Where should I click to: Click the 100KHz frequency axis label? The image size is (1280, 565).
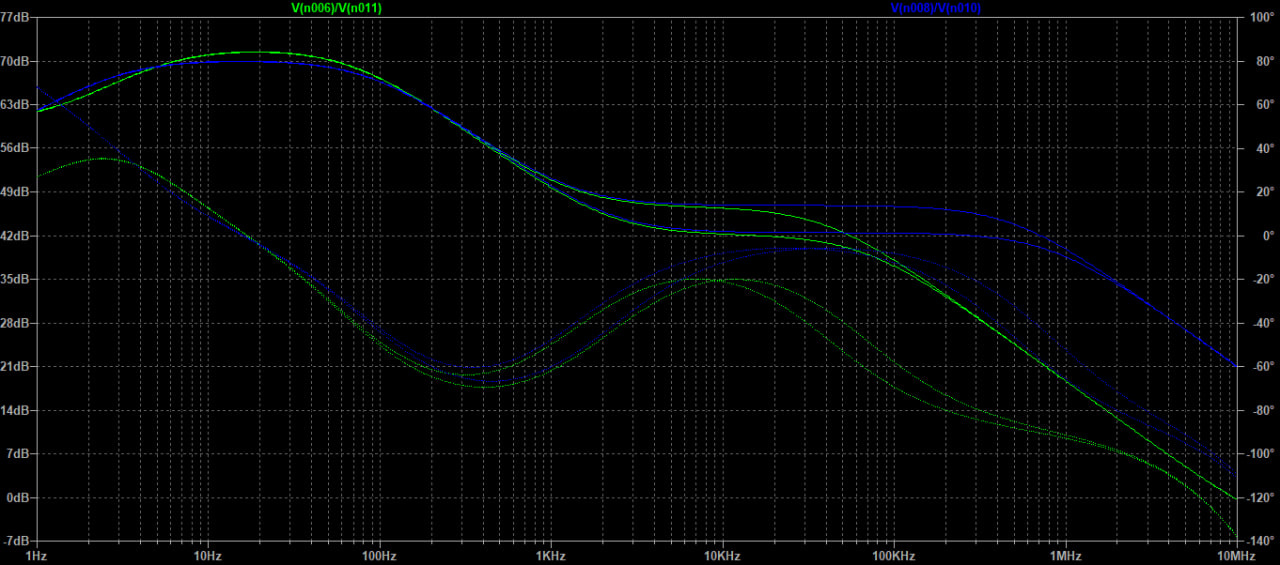coord(893,555)
